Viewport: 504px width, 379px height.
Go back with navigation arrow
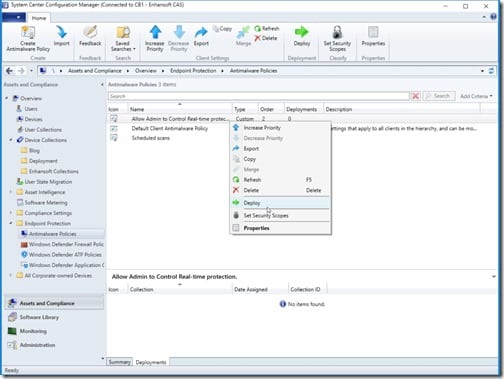(x=9, y=71)
